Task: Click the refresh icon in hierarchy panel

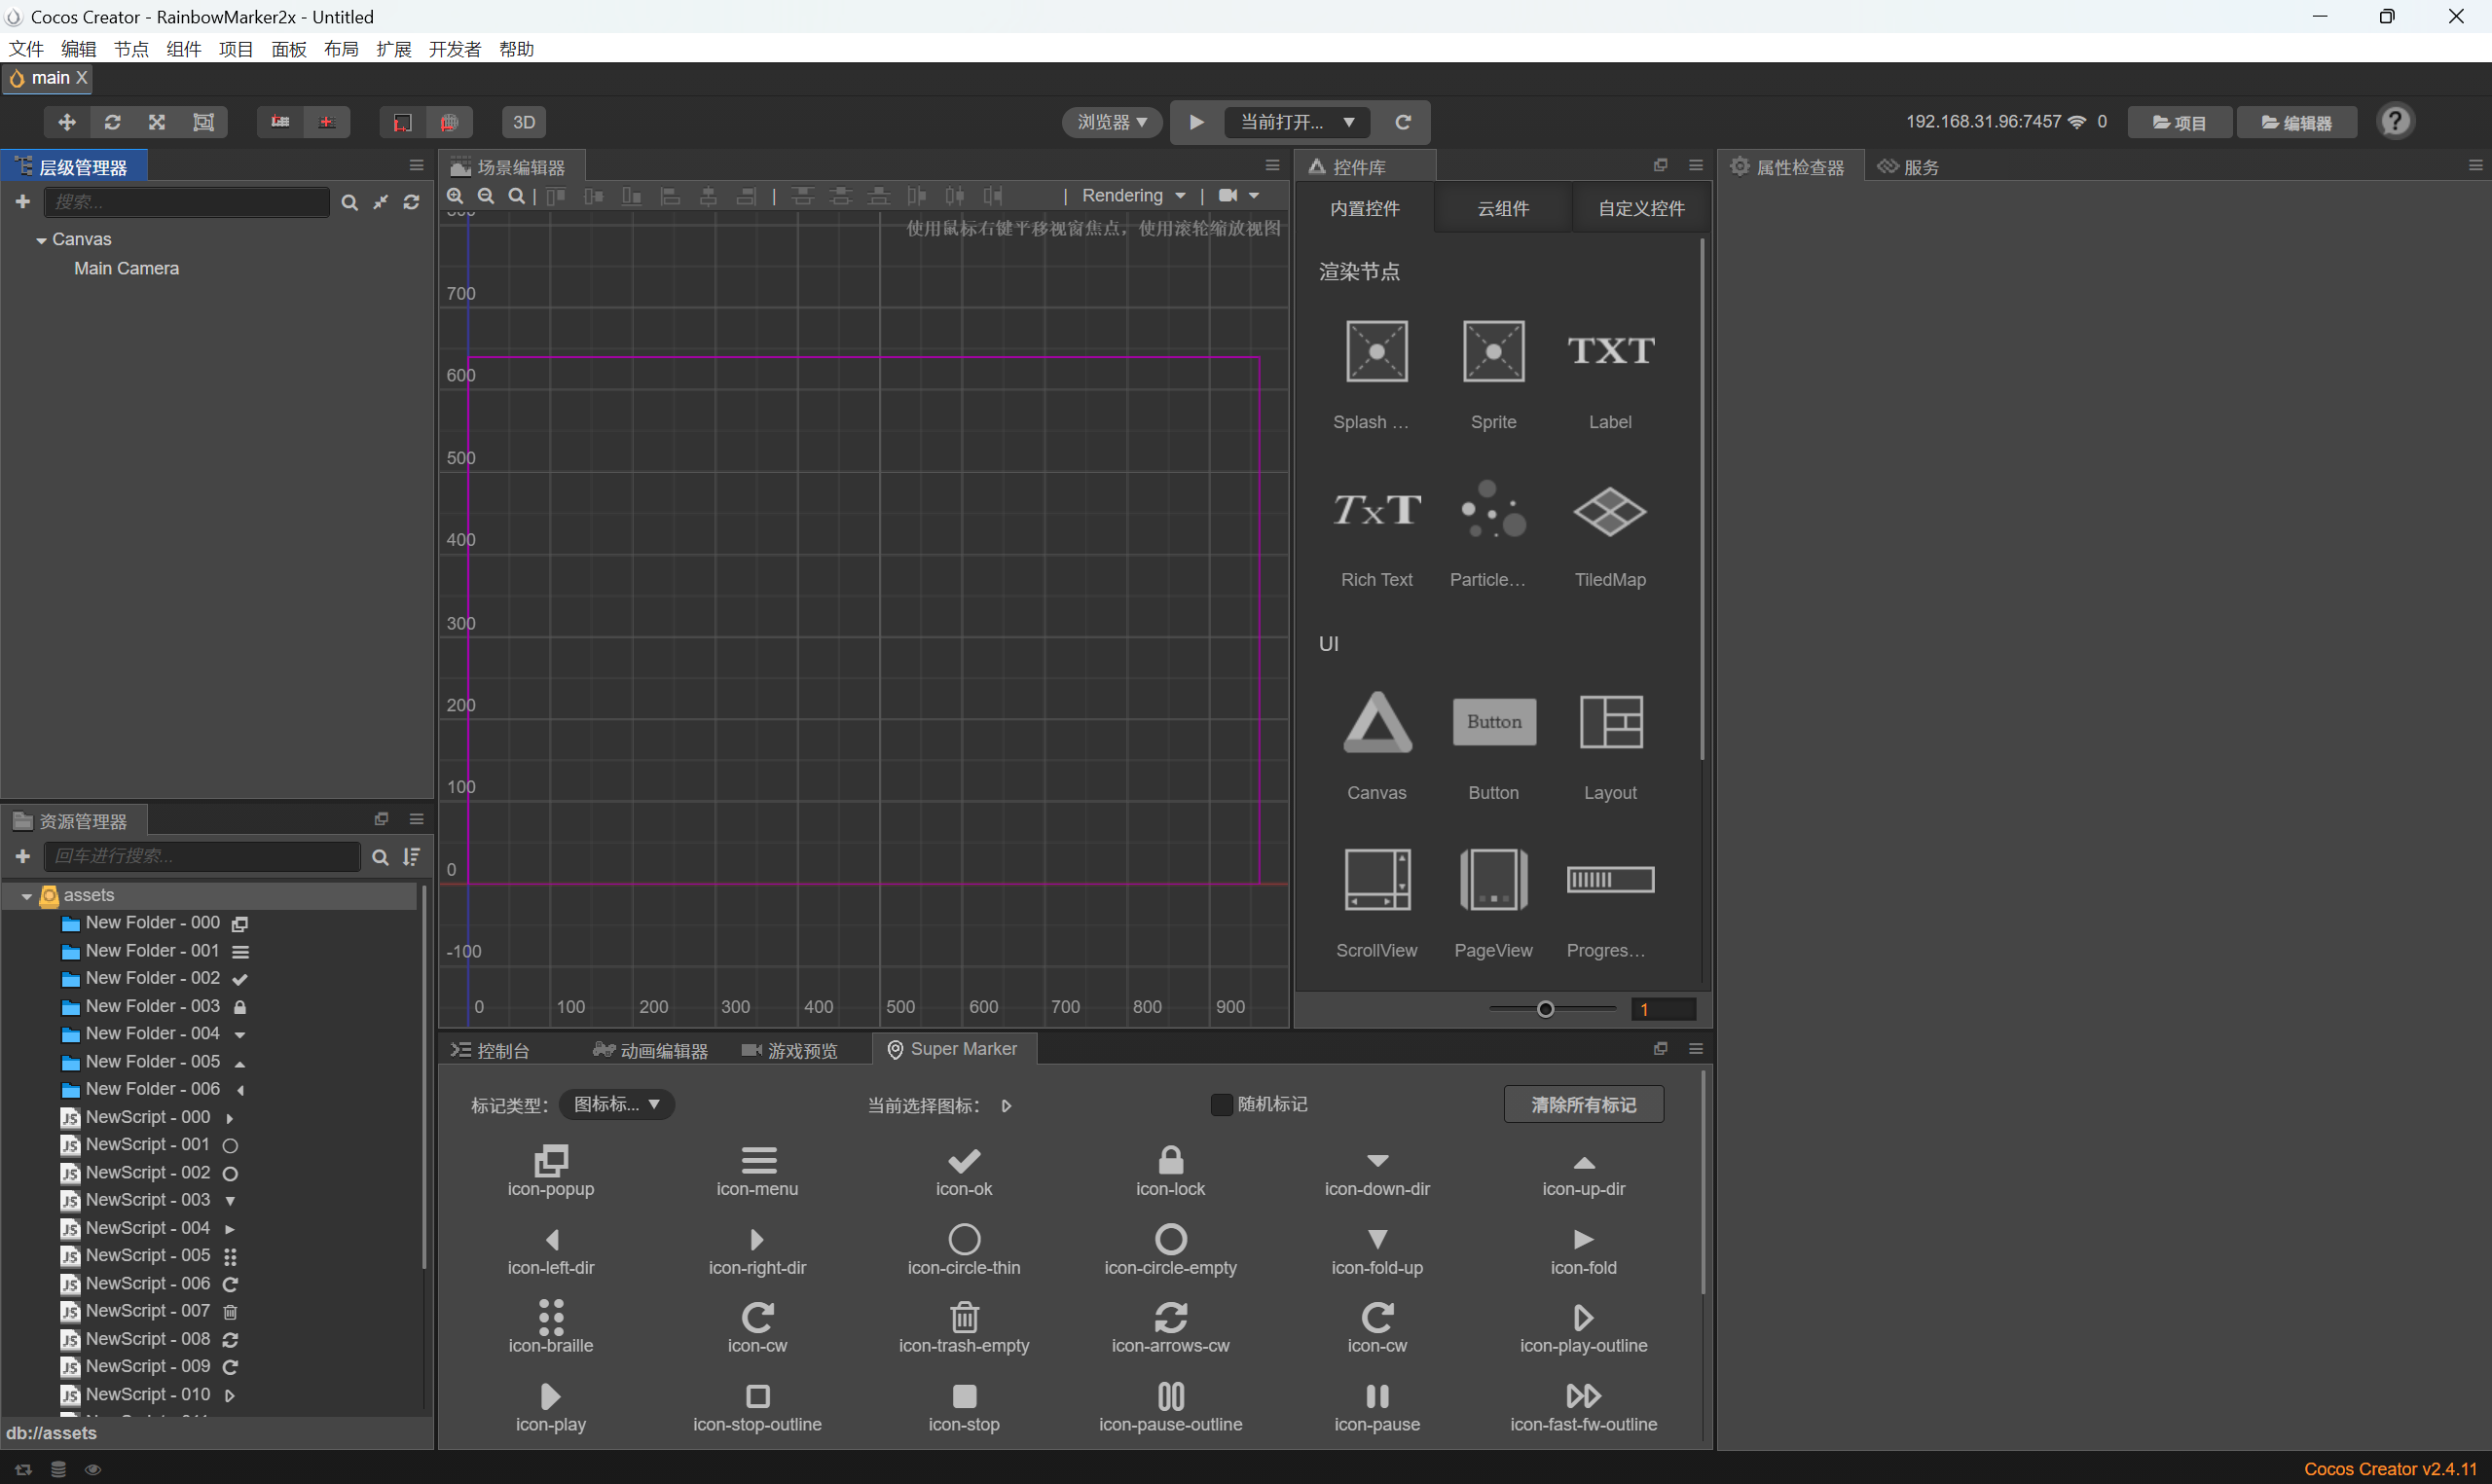Action: click(411, 202)
